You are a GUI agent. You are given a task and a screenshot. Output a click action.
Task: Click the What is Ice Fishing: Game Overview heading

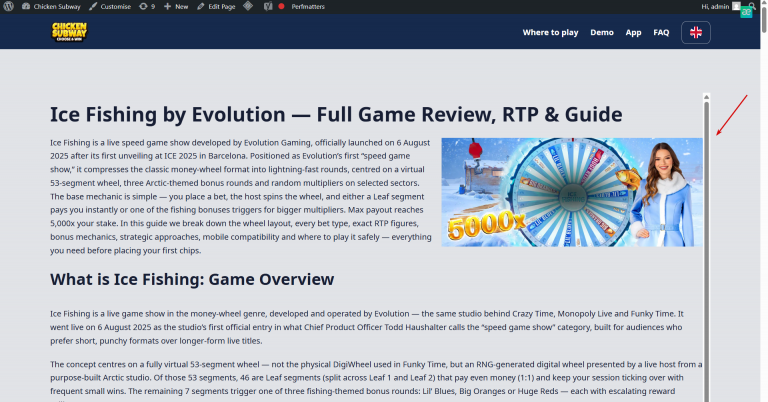coord(192,279)
